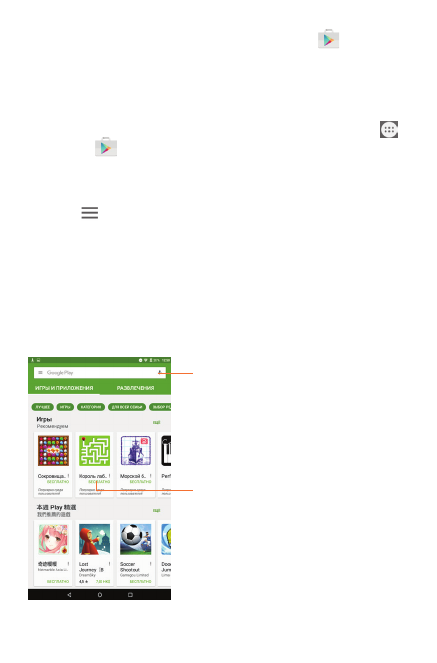Open the Soccer Shootout app thumbnail

tap(135, 539)
